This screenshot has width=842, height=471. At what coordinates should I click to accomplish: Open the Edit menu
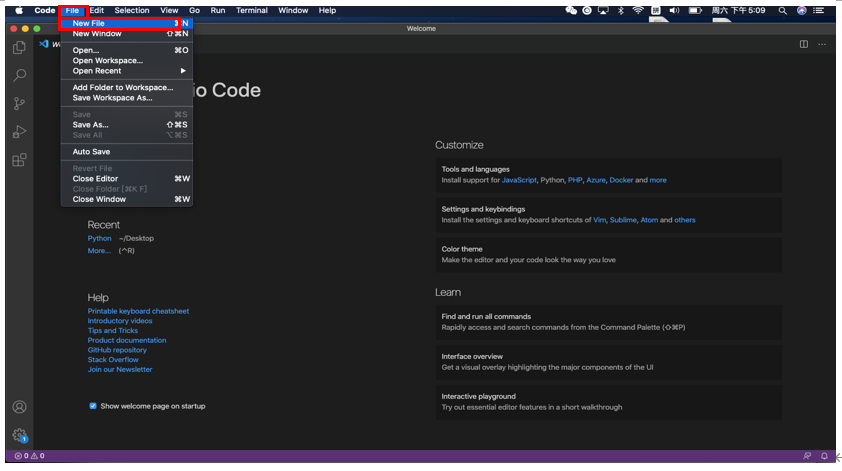(97, 10)
